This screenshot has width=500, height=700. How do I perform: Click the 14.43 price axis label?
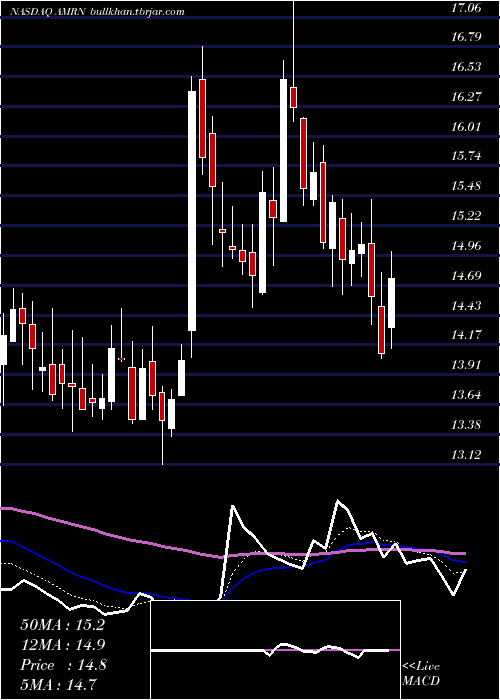click(x=467, y=305)
